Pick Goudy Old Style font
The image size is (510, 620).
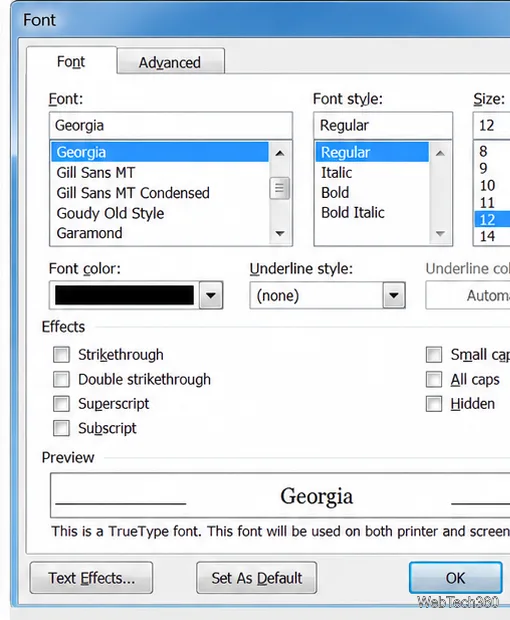(x=160, y=213)
